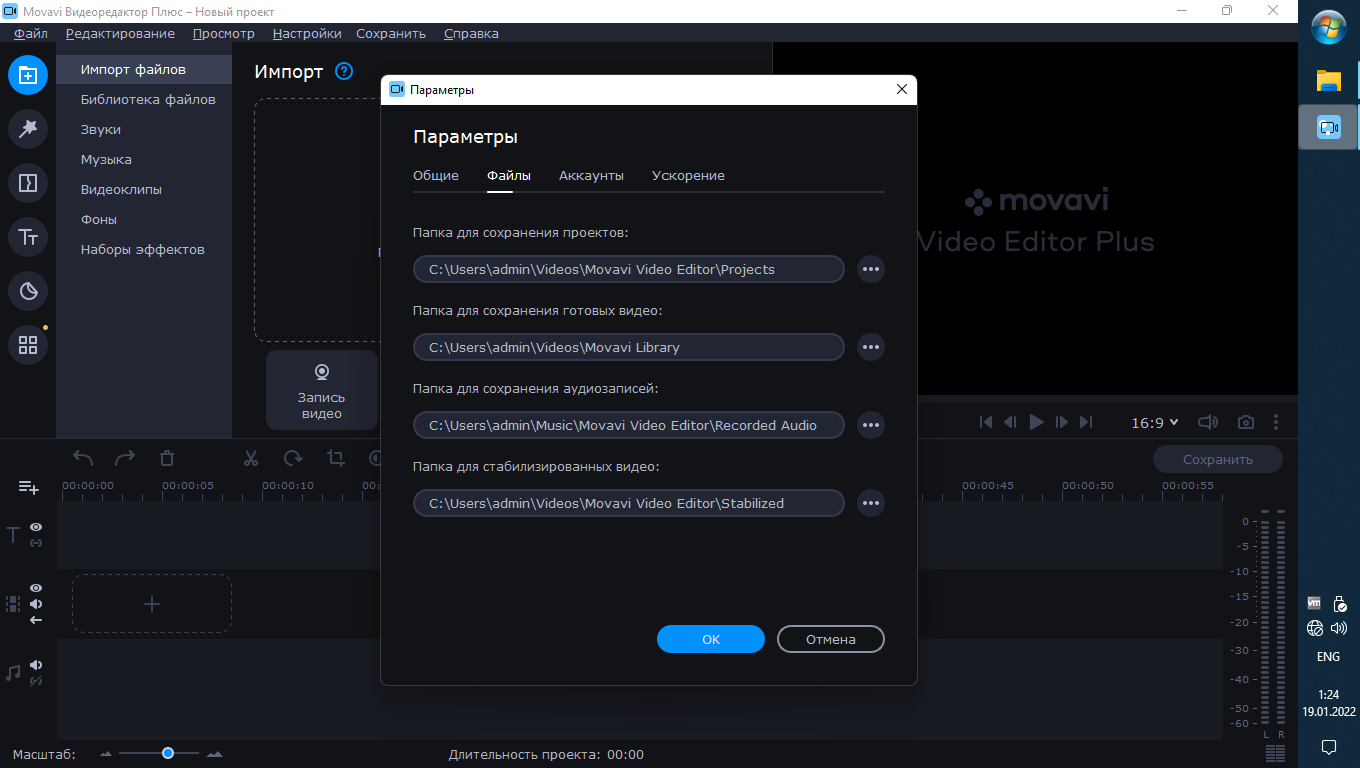Open the Titles panel icon
Image resolution: width=1360 pixels, height=768 pixels.
pos(28,237)
